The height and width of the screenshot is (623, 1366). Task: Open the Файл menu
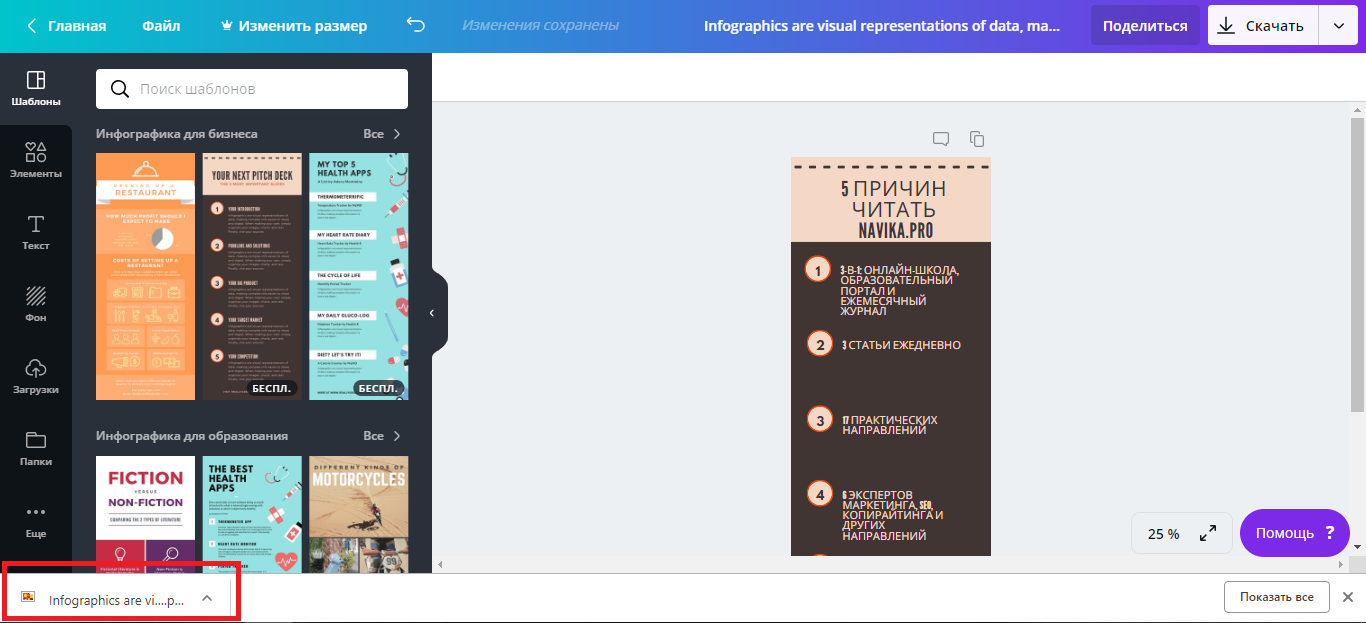(x=161, y=26)
